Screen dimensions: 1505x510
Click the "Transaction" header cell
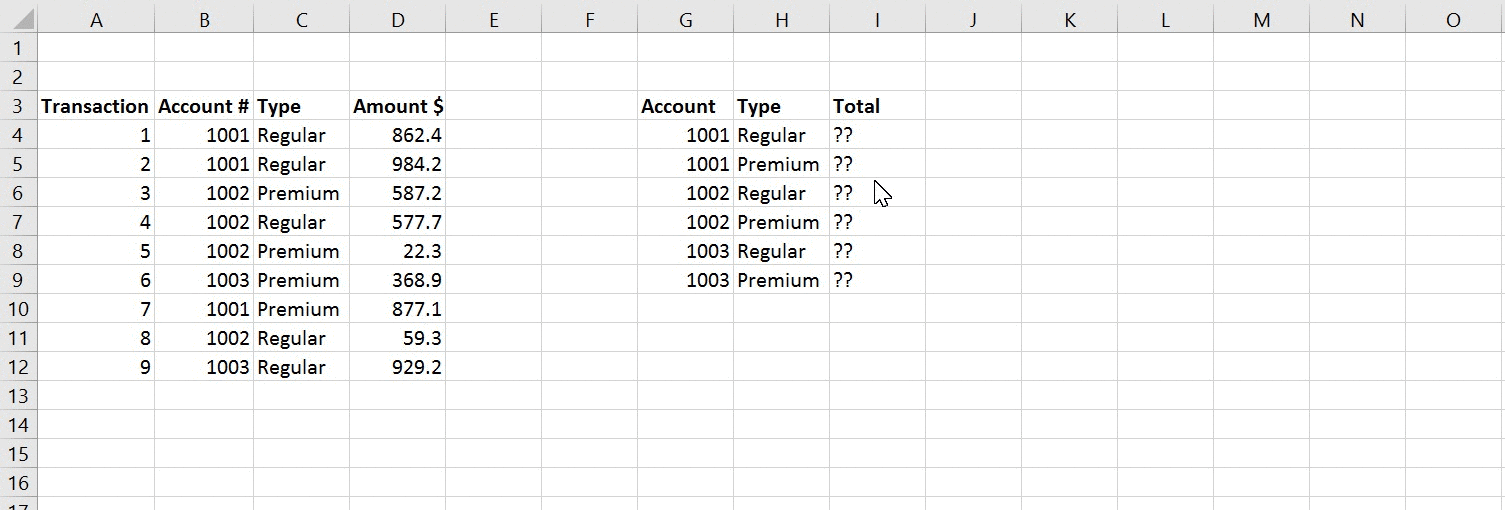(x=95, y=106)
